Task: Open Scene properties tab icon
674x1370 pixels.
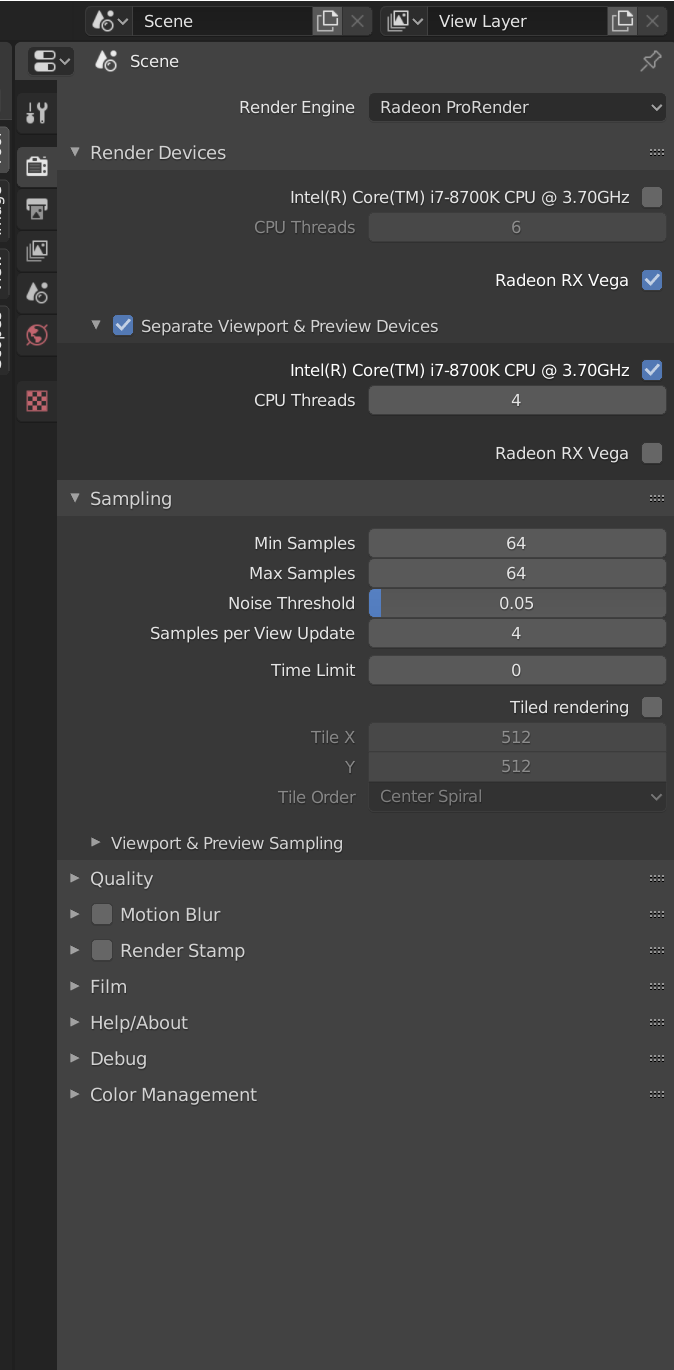Action: tap(37, 293)
